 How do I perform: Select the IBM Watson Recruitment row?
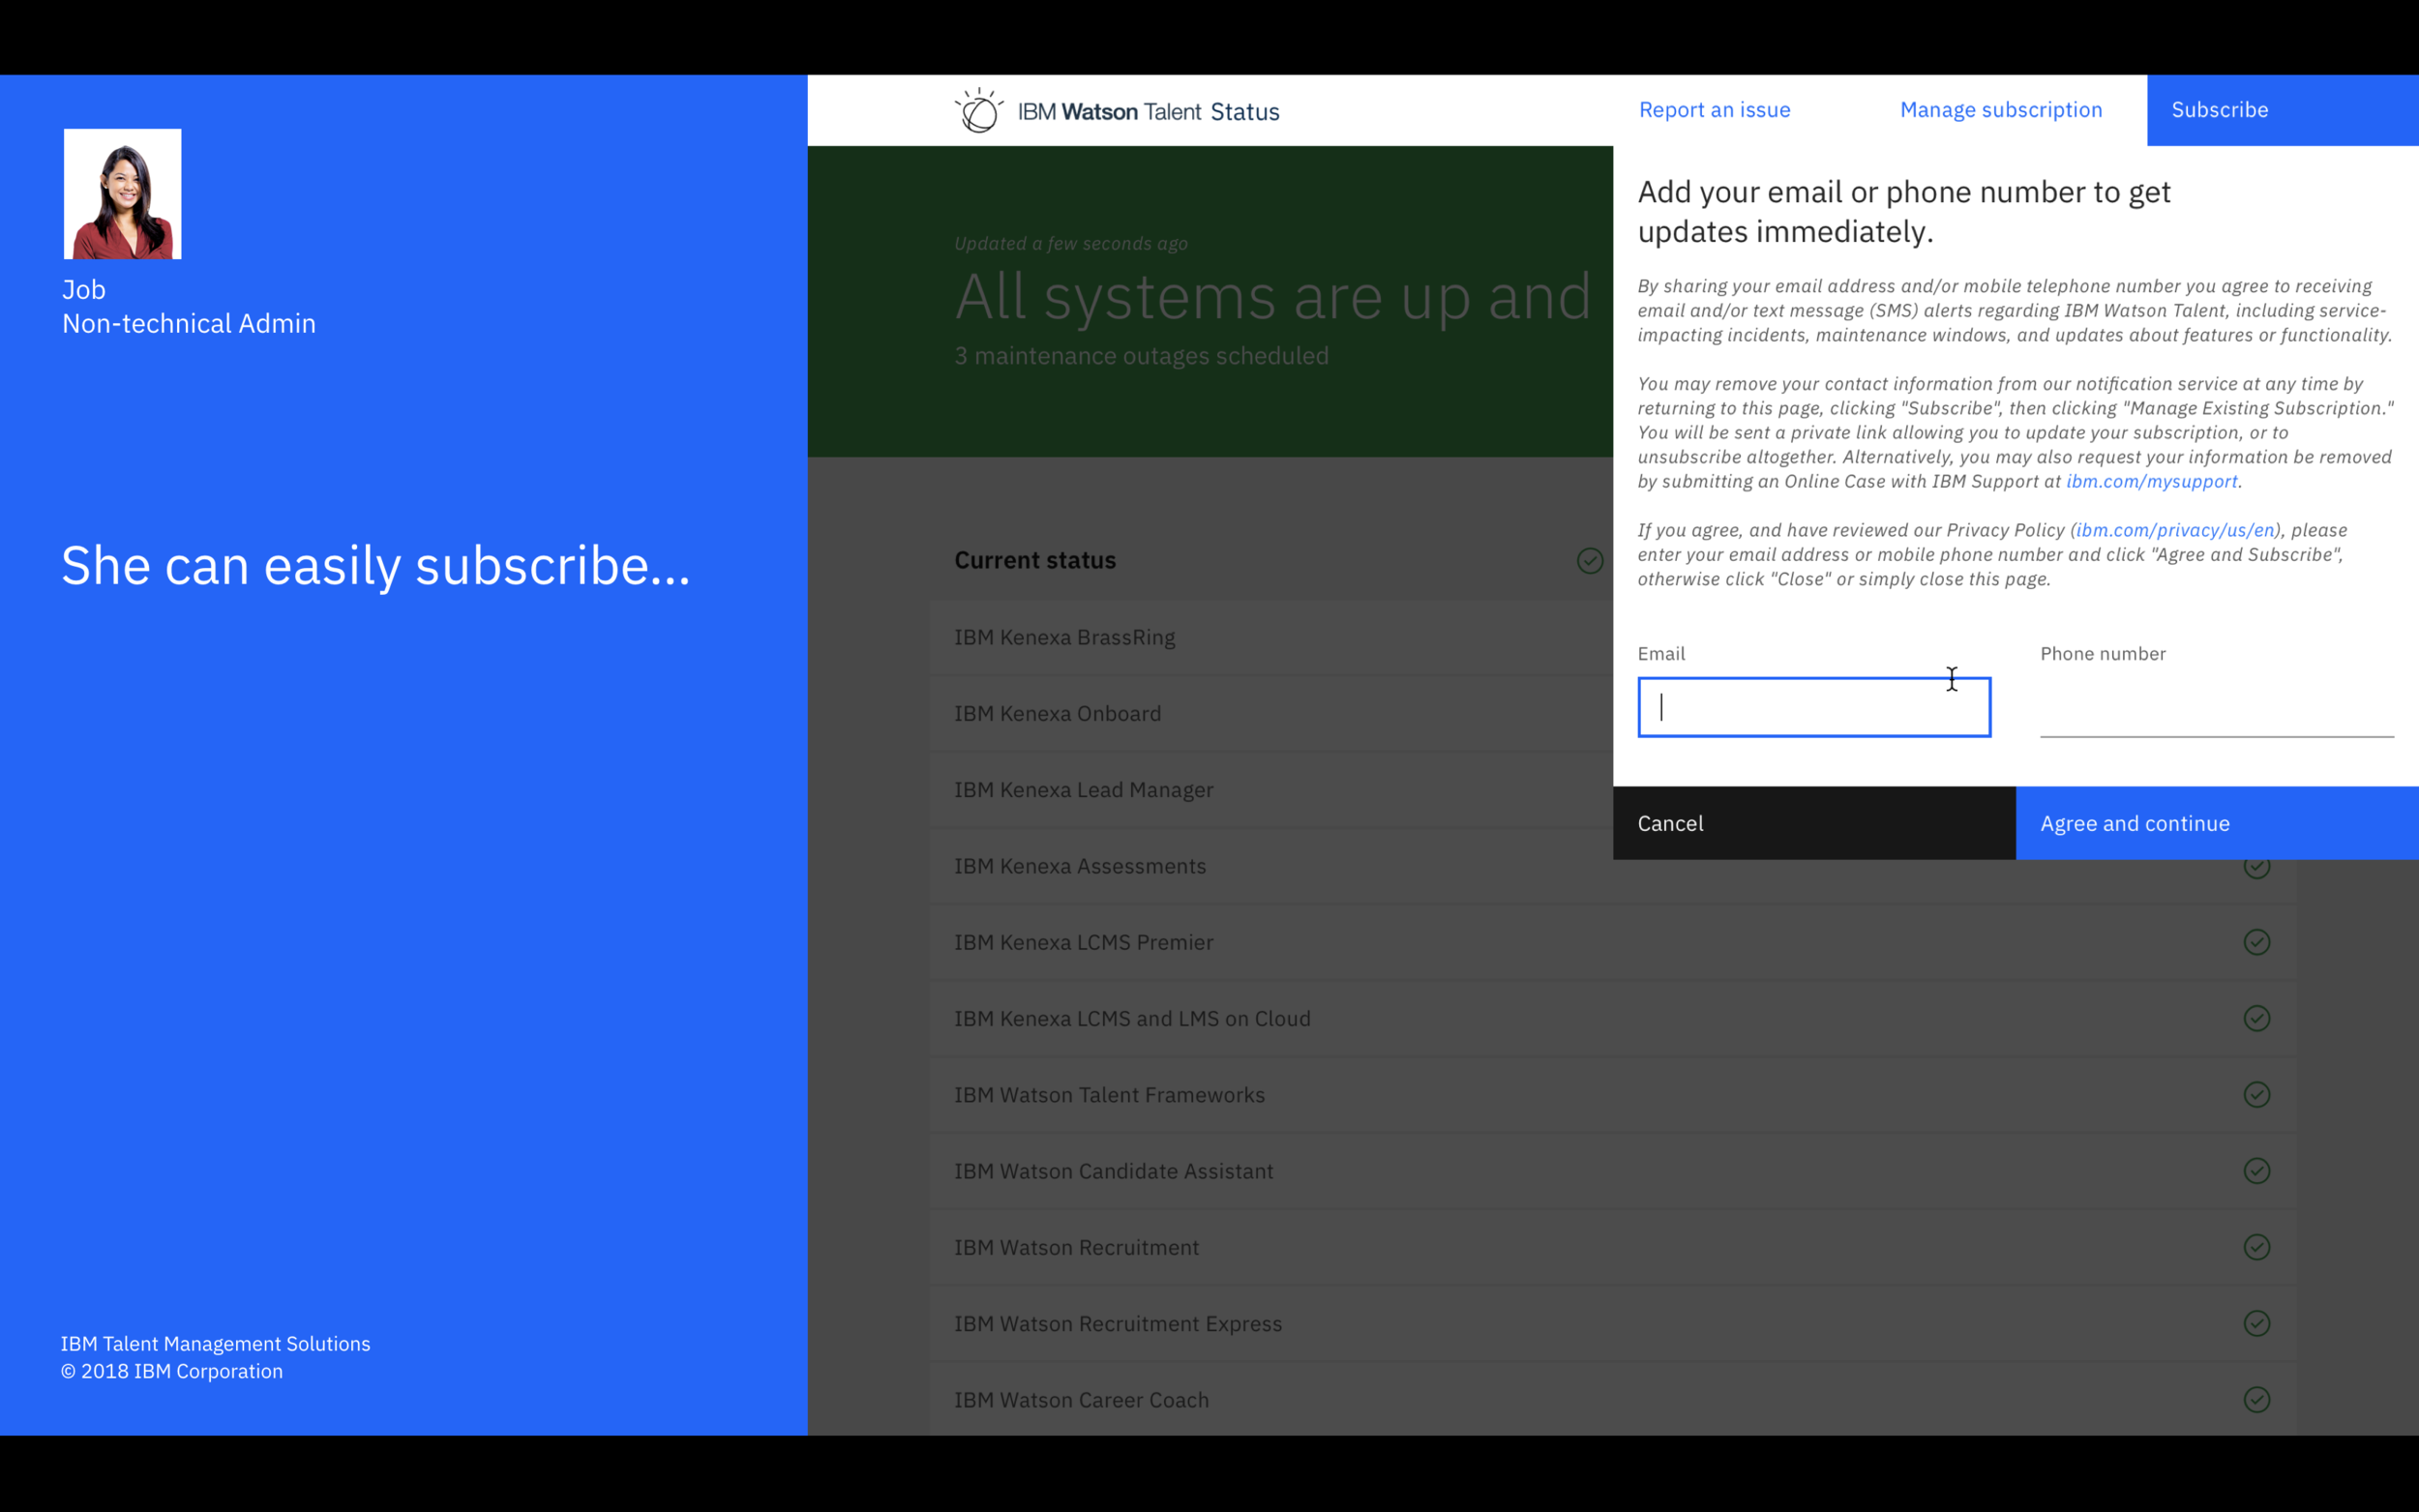point(1612,1247)
